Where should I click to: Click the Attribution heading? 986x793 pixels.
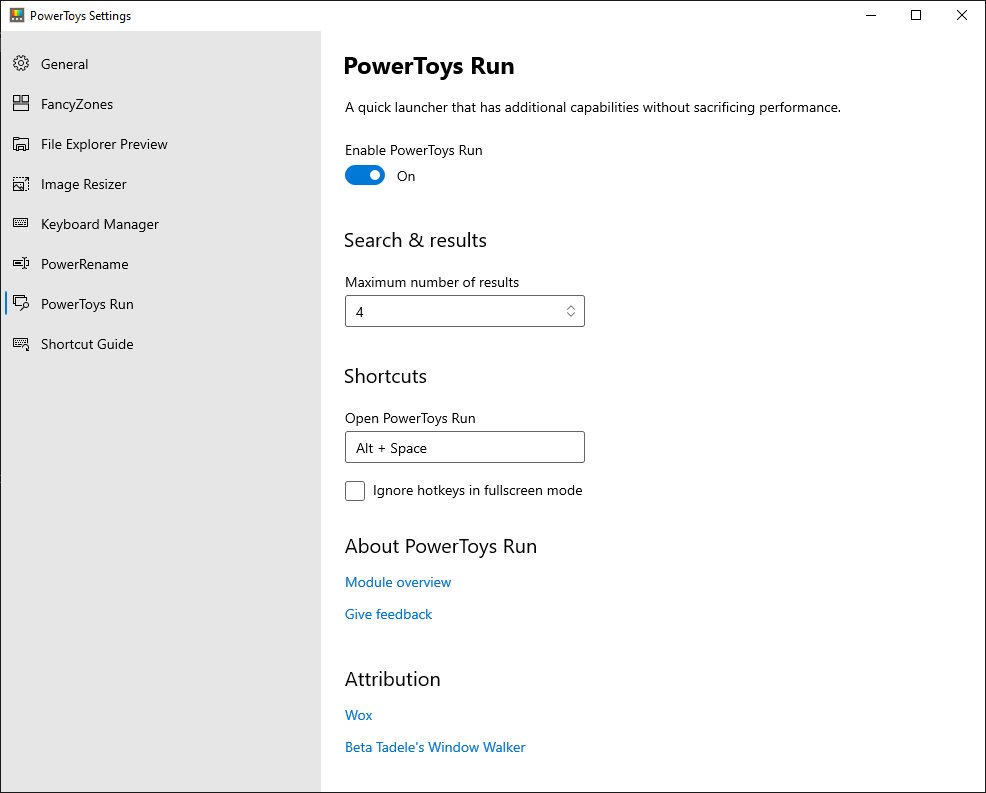tap(392, 679)
